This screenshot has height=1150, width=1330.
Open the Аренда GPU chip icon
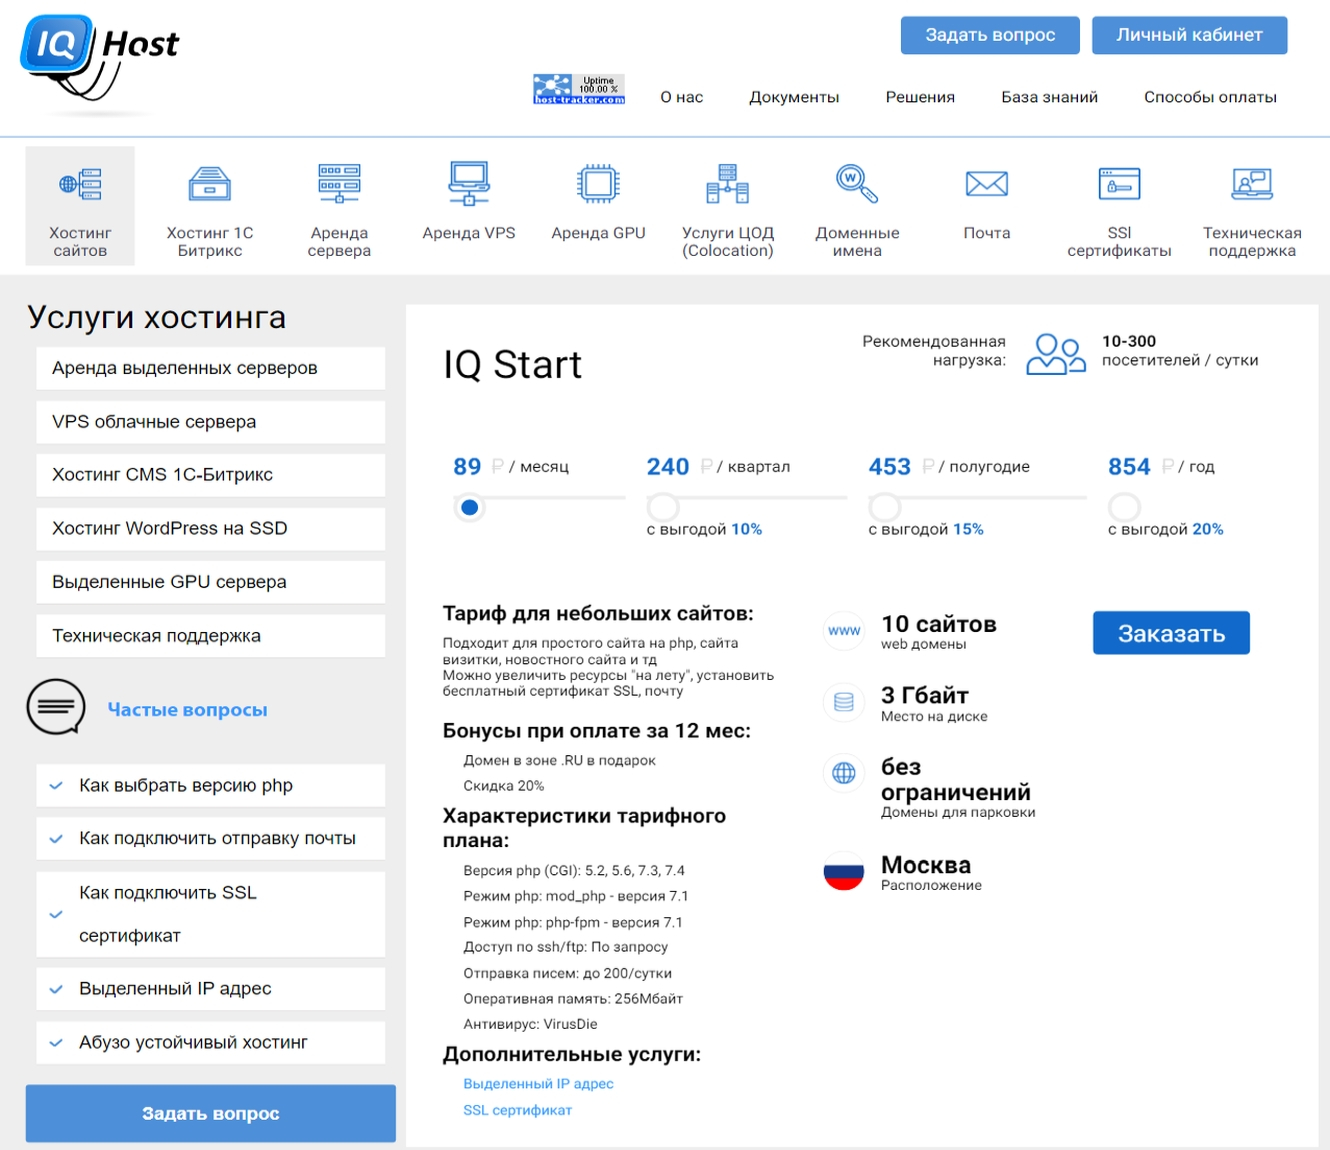point(598,184)
